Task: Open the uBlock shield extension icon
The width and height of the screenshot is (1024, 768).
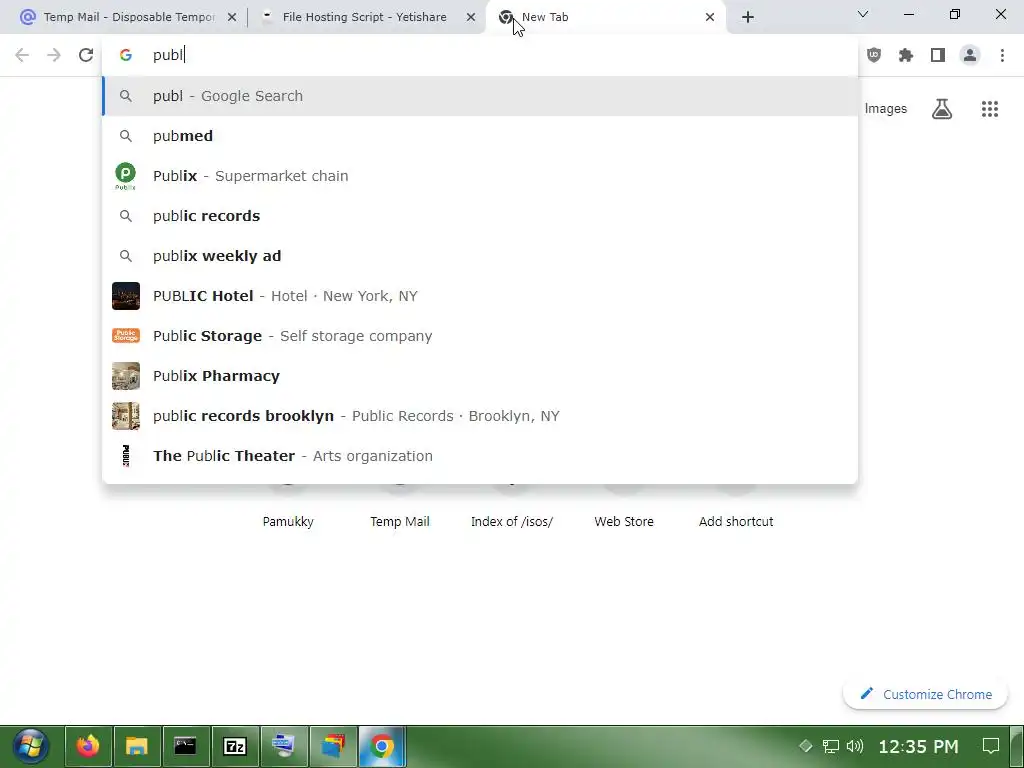Action: click(x=874, y=55)
